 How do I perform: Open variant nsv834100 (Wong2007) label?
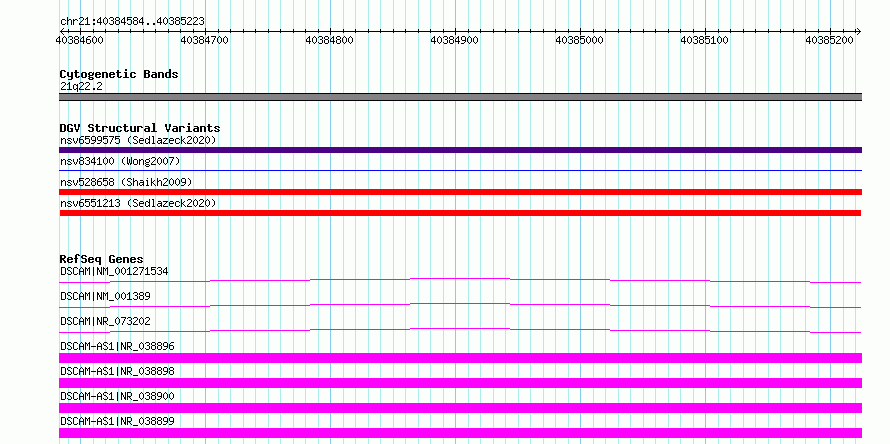click(120, 161)
